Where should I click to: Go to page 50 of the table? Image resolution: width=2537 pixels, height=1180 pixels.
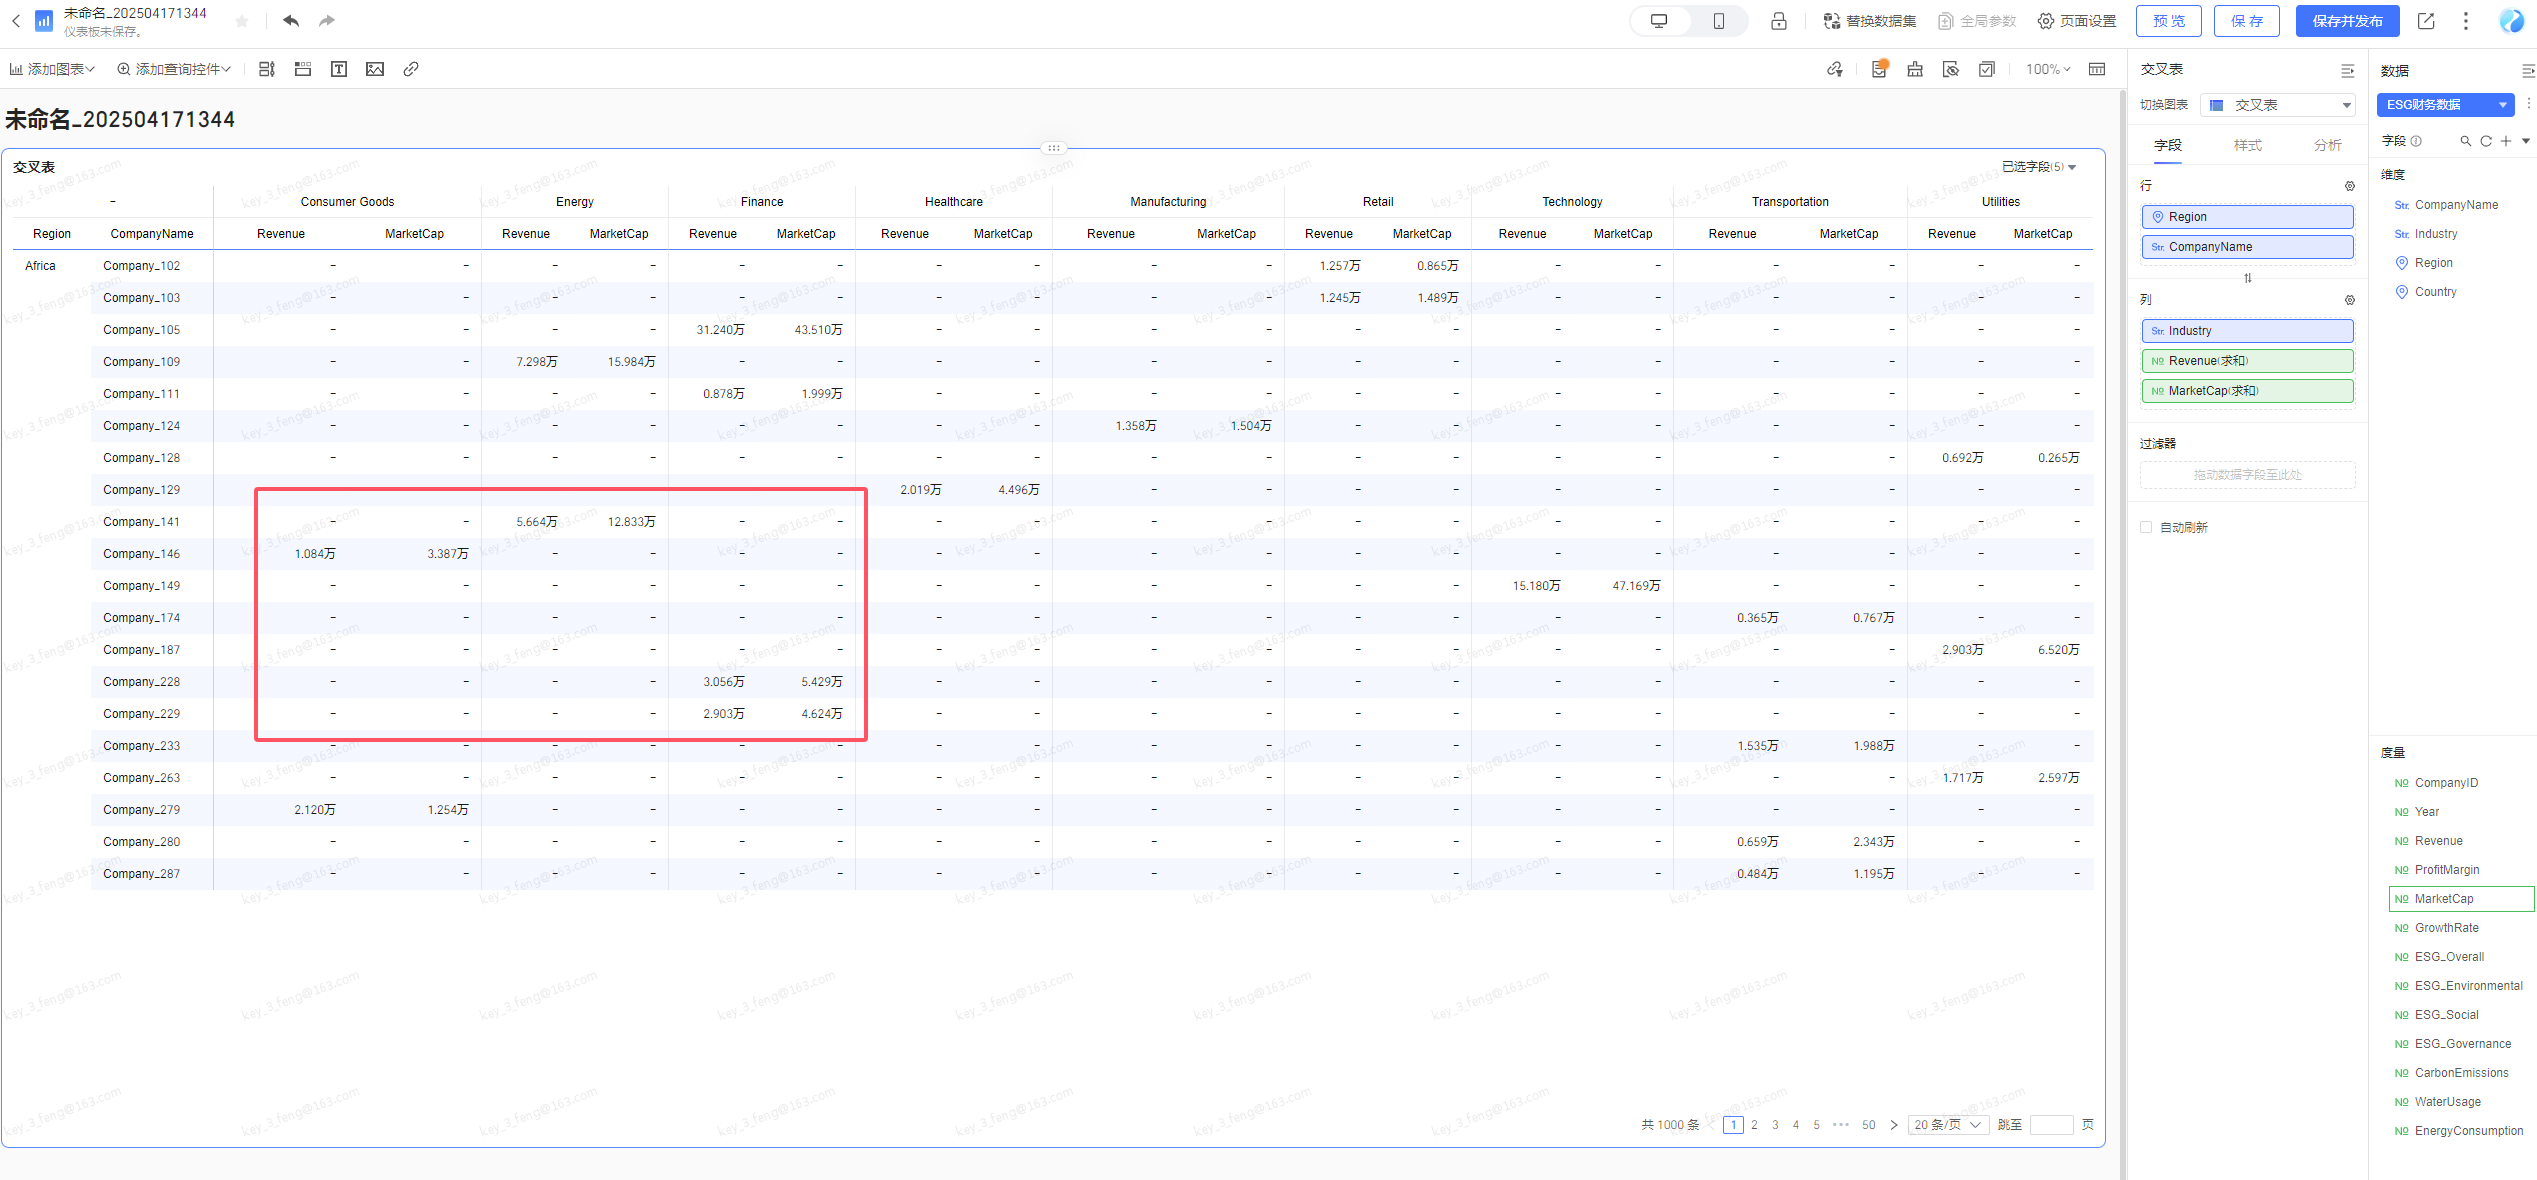tap(1868, 1125)
